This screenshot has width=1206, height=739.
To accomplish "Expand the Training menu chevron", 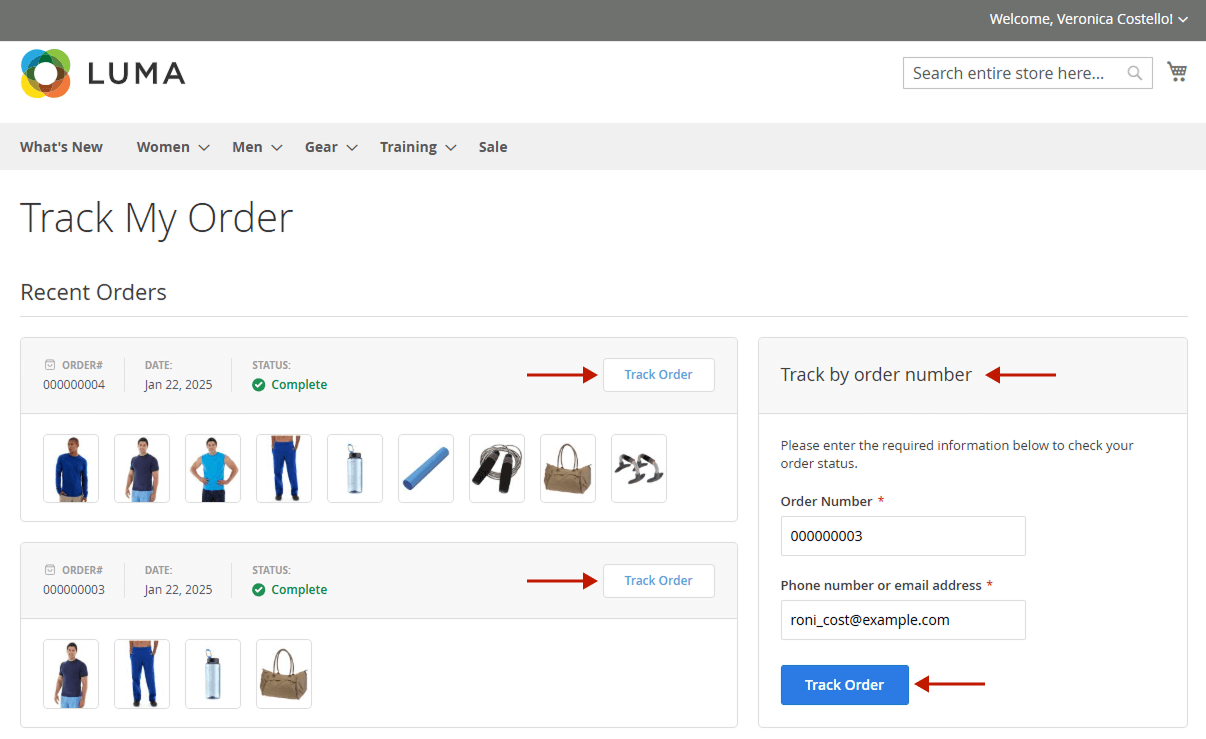I will [x=451, y=148].
